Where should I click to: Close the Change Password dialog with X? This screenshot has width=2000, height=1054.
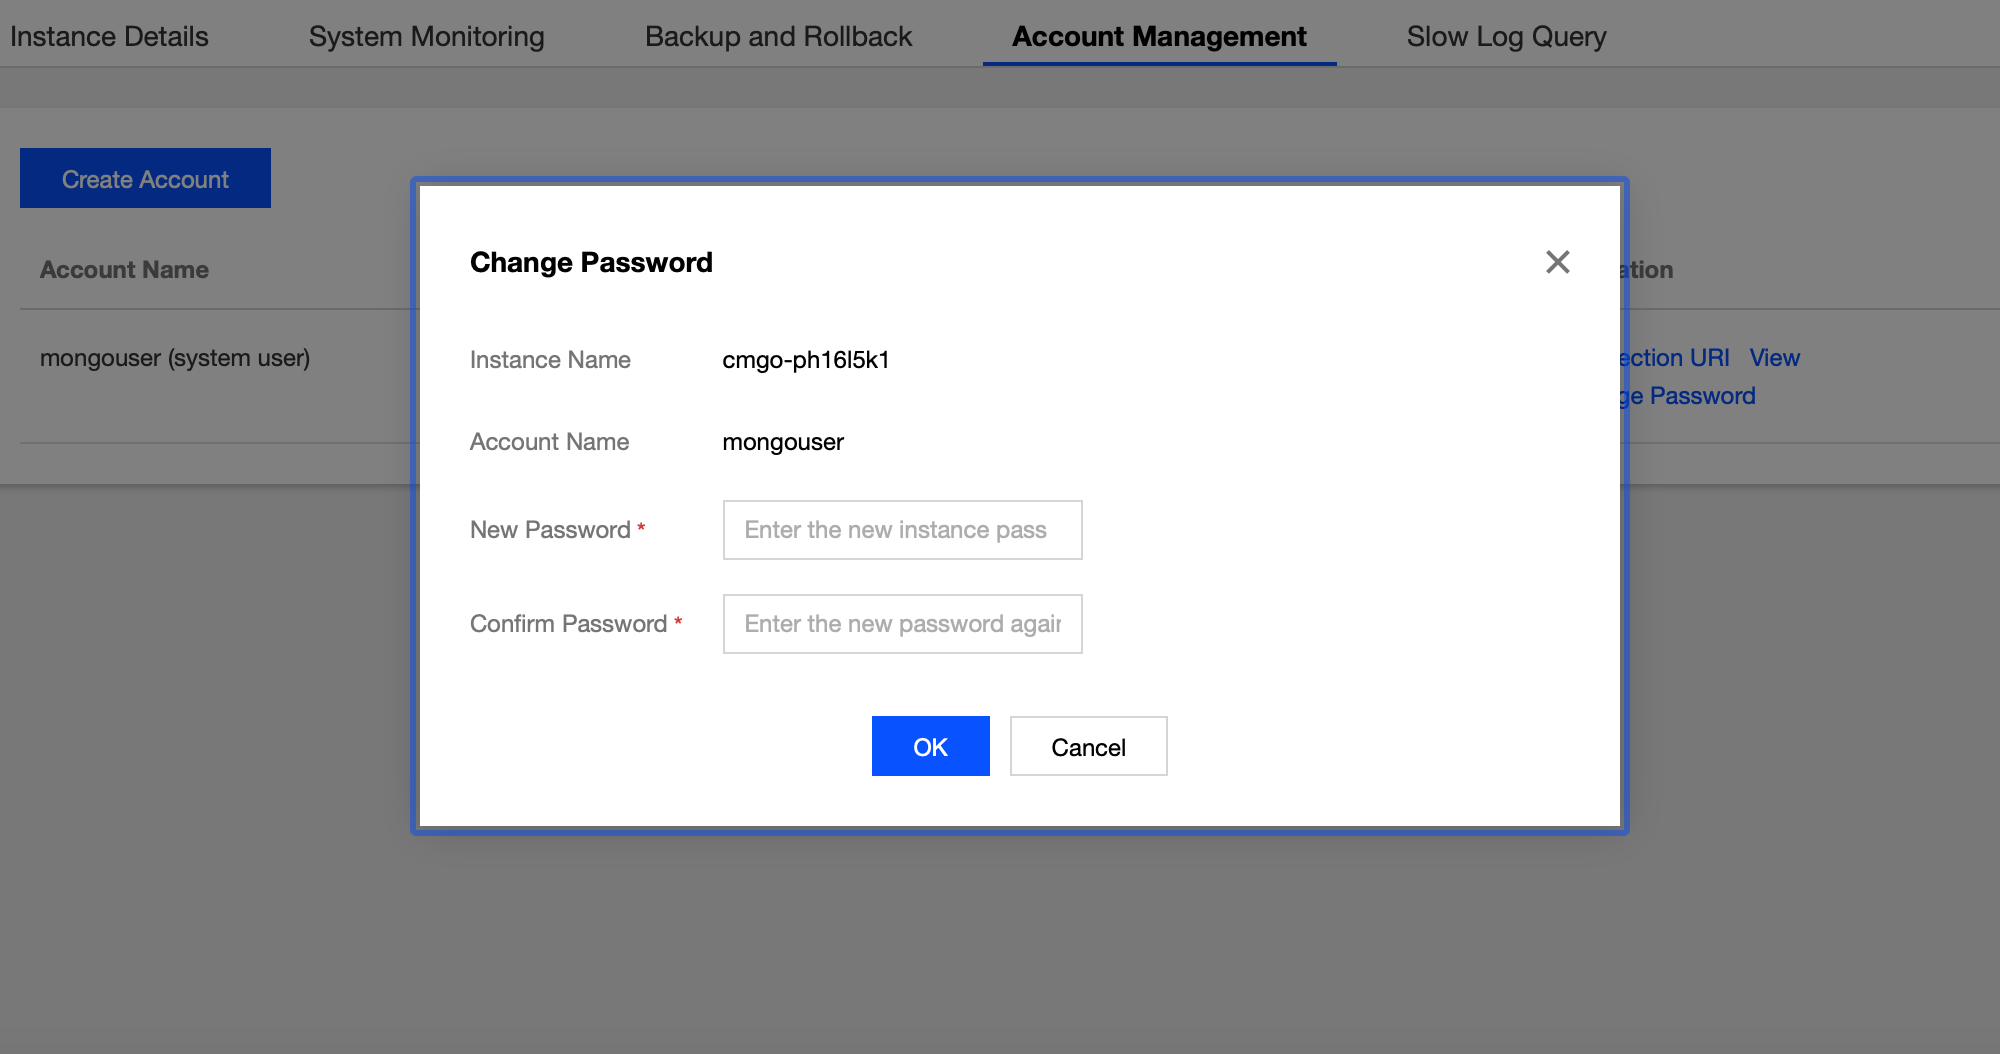[x=1557, y=262]
